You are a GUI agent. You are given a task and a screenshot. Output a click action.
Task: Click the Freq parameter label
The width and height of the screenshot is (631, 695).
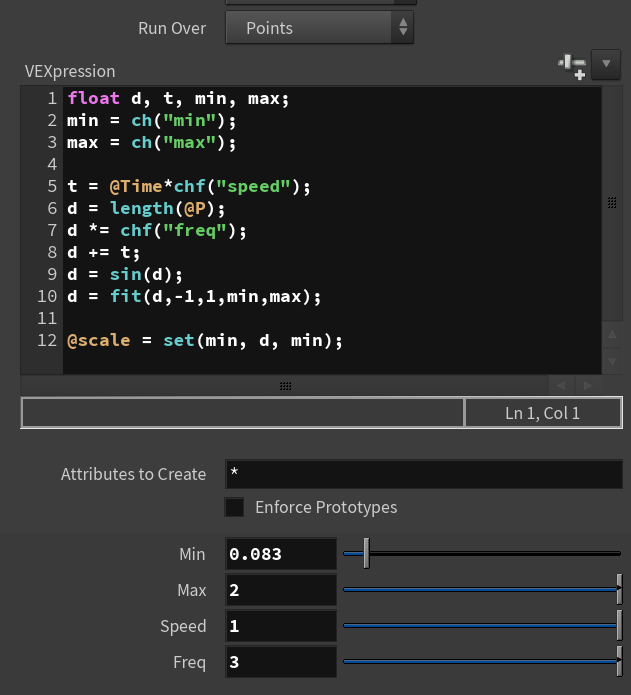[x=190, y=662]
